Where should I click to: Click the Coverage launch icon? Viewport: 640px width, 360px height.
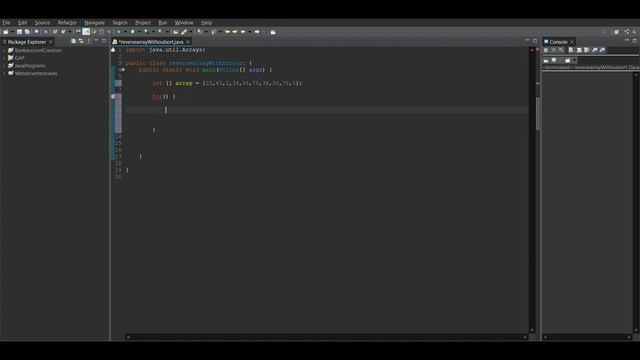[146, 32]
